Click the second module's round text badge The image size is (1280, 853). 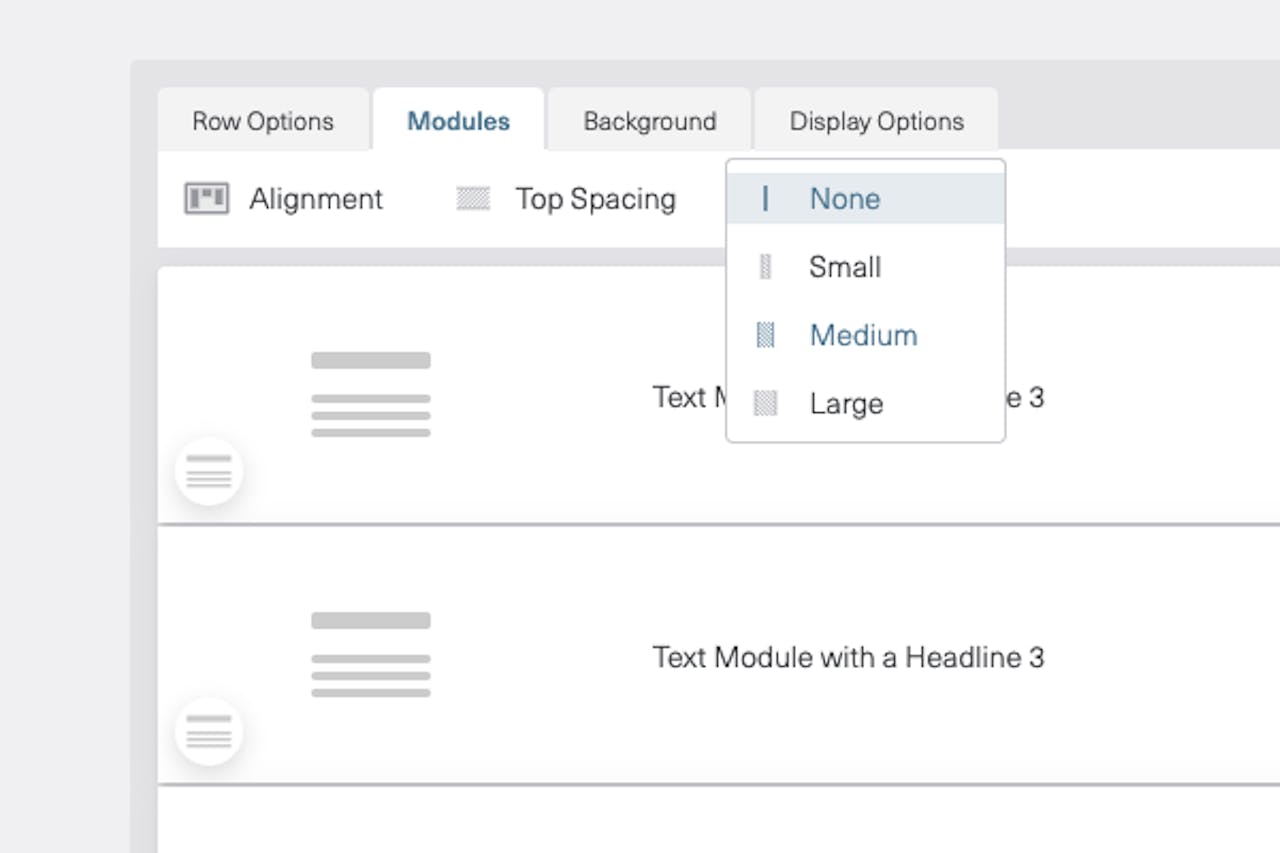coord(209,731)
